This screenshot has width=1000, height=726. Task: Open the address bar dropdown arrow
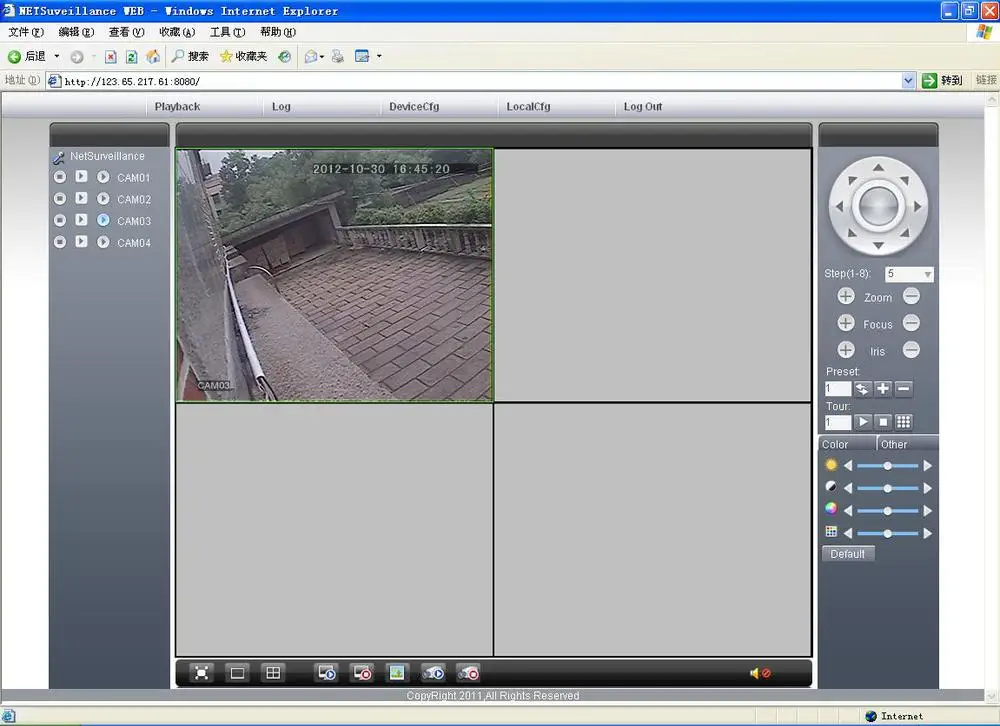[x=908, y=81]
